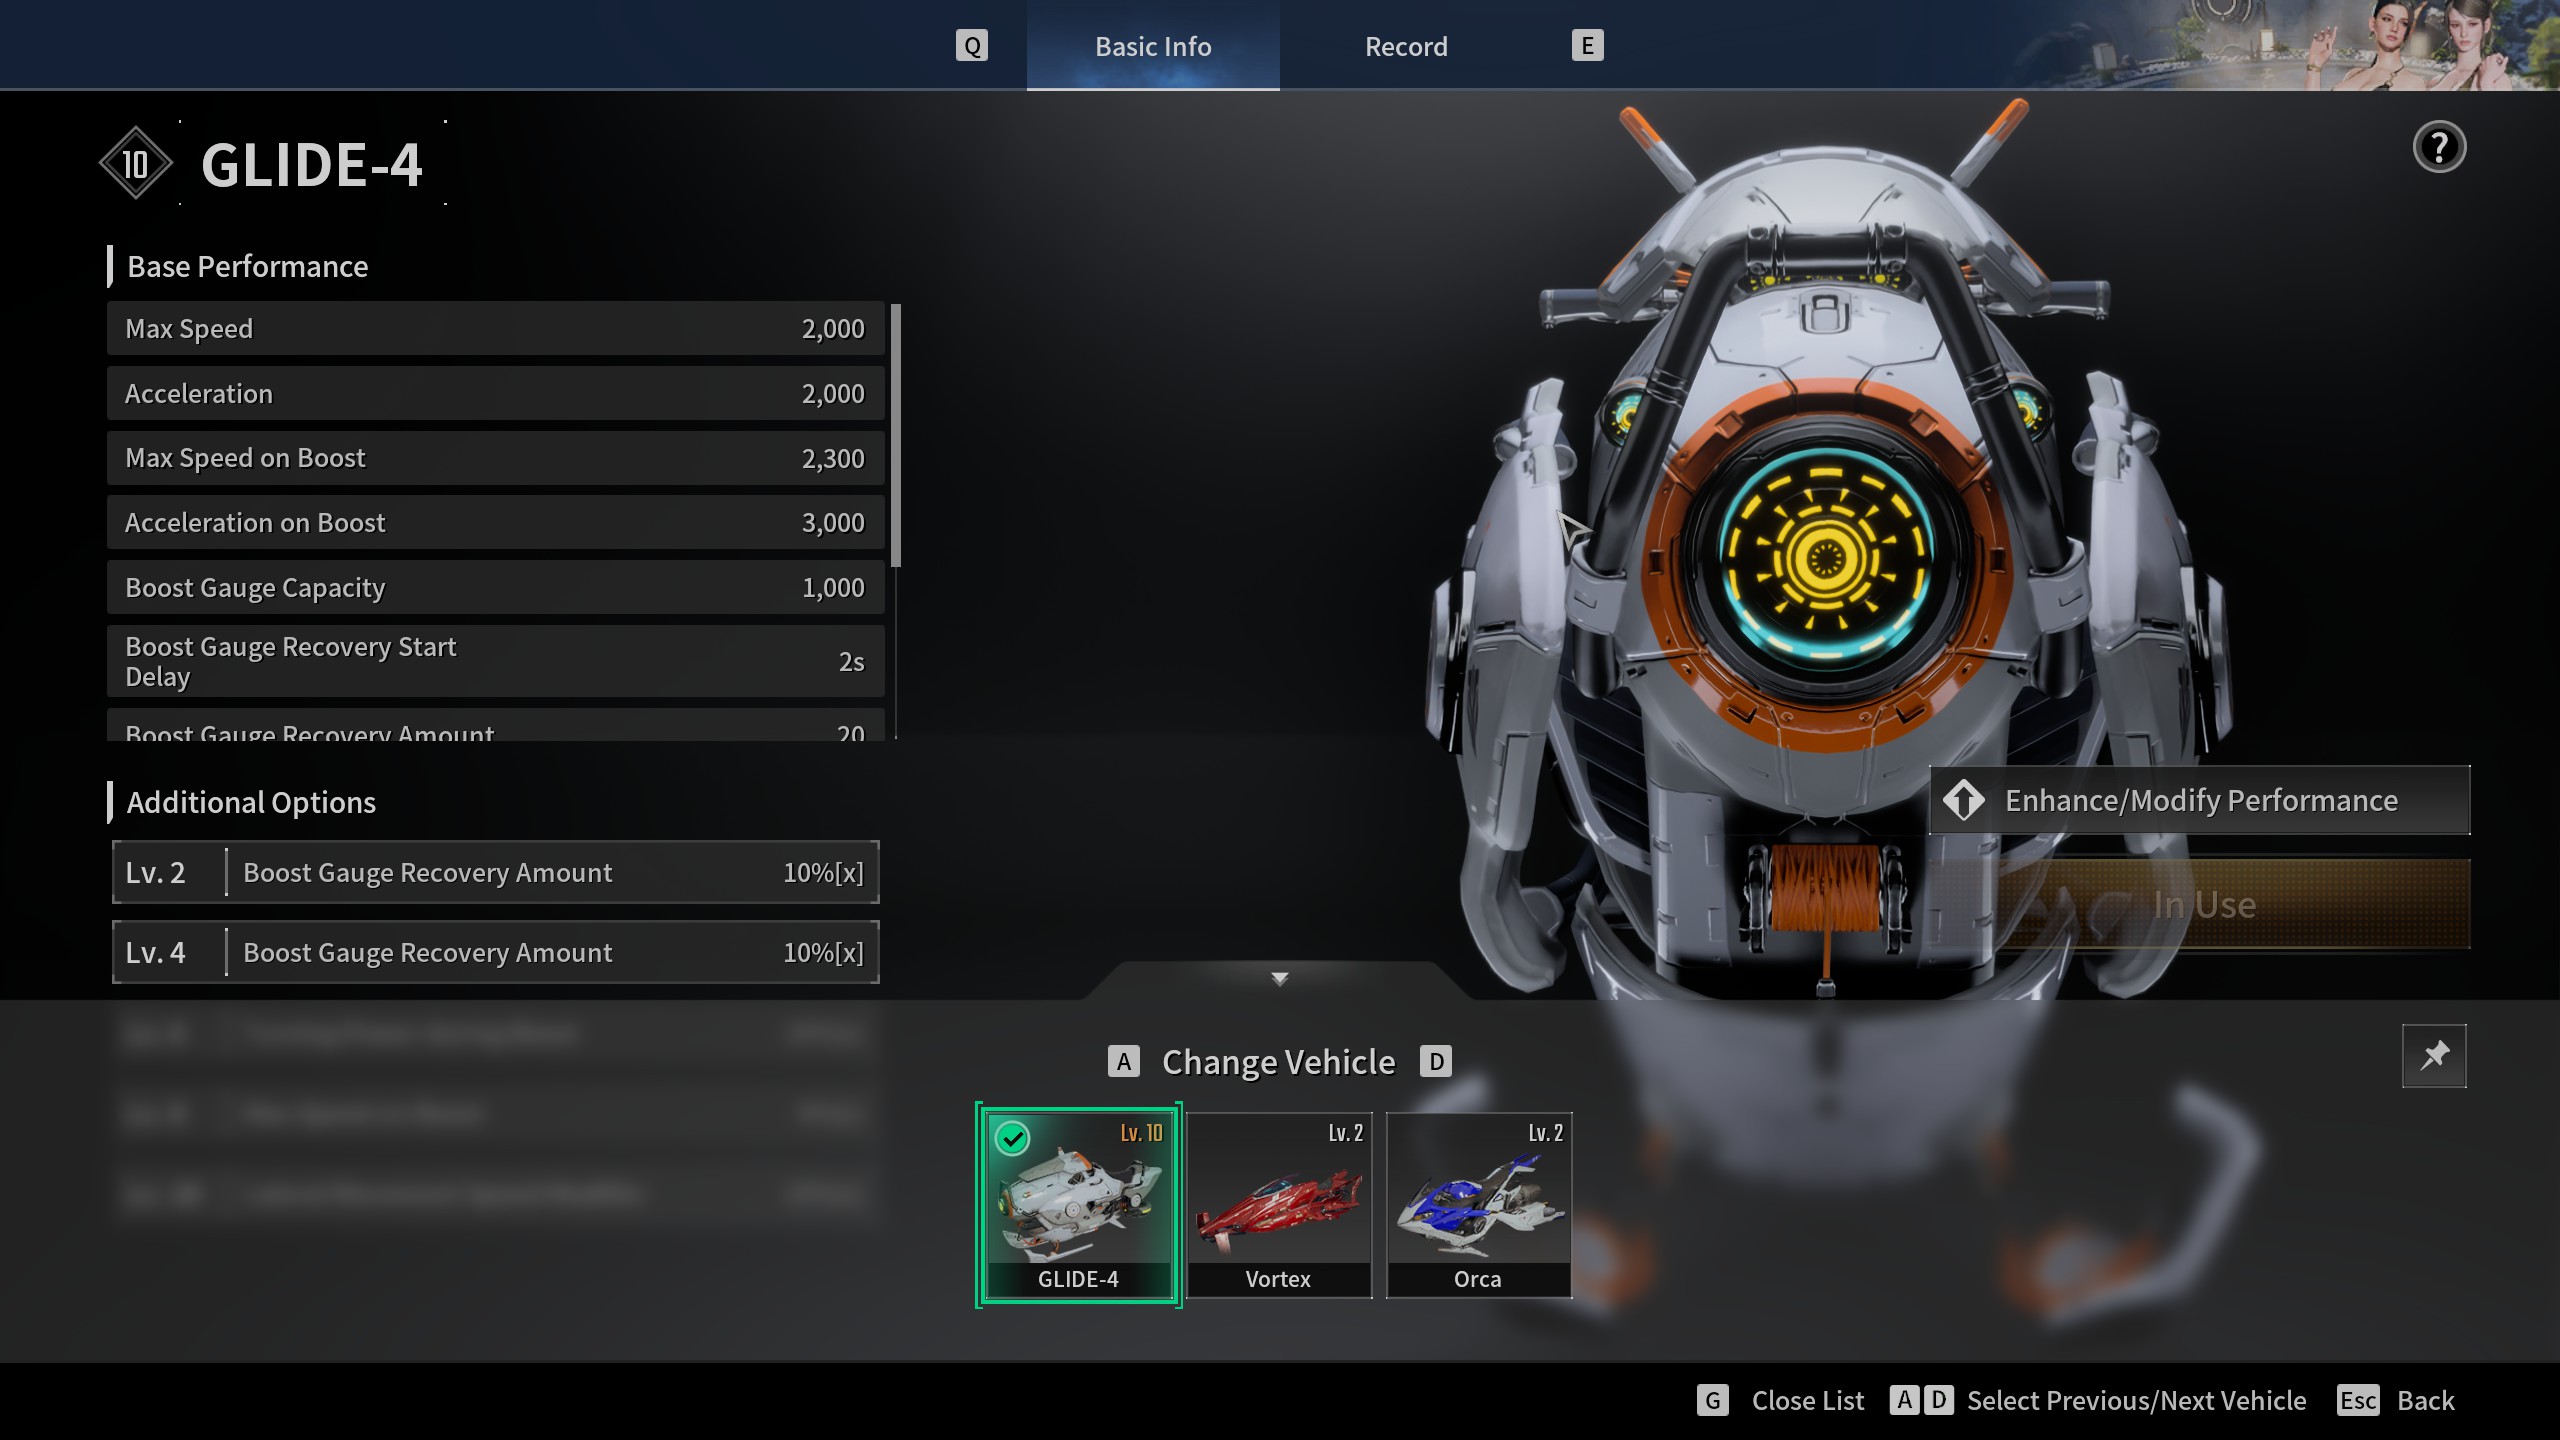
Task: Click the pin icon on vehicle list
Action: [2433, 1055]
